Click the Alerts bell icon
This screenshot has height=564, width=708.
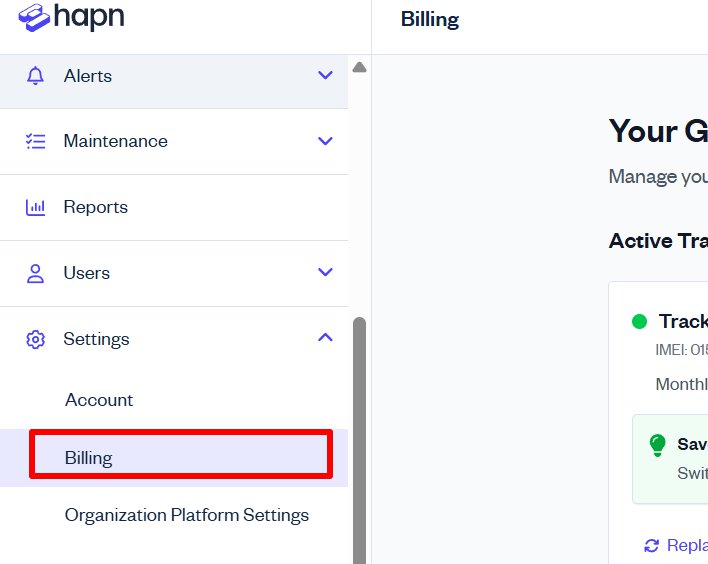tap(36, 76)
